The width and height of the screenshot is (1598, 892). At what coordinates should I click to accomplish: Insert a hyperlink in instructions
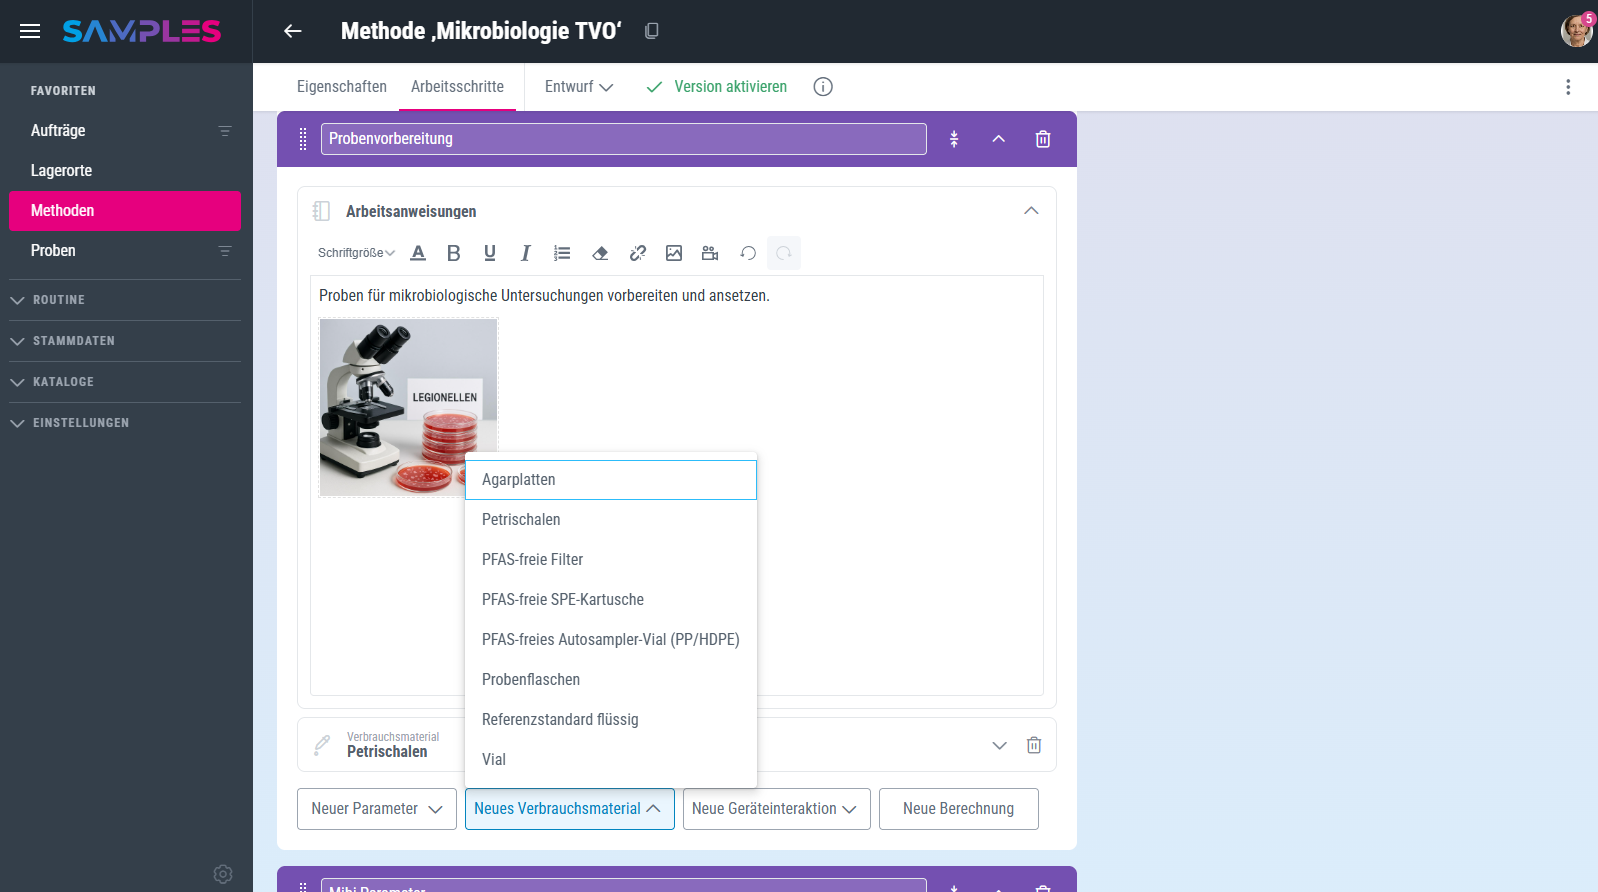637,253
